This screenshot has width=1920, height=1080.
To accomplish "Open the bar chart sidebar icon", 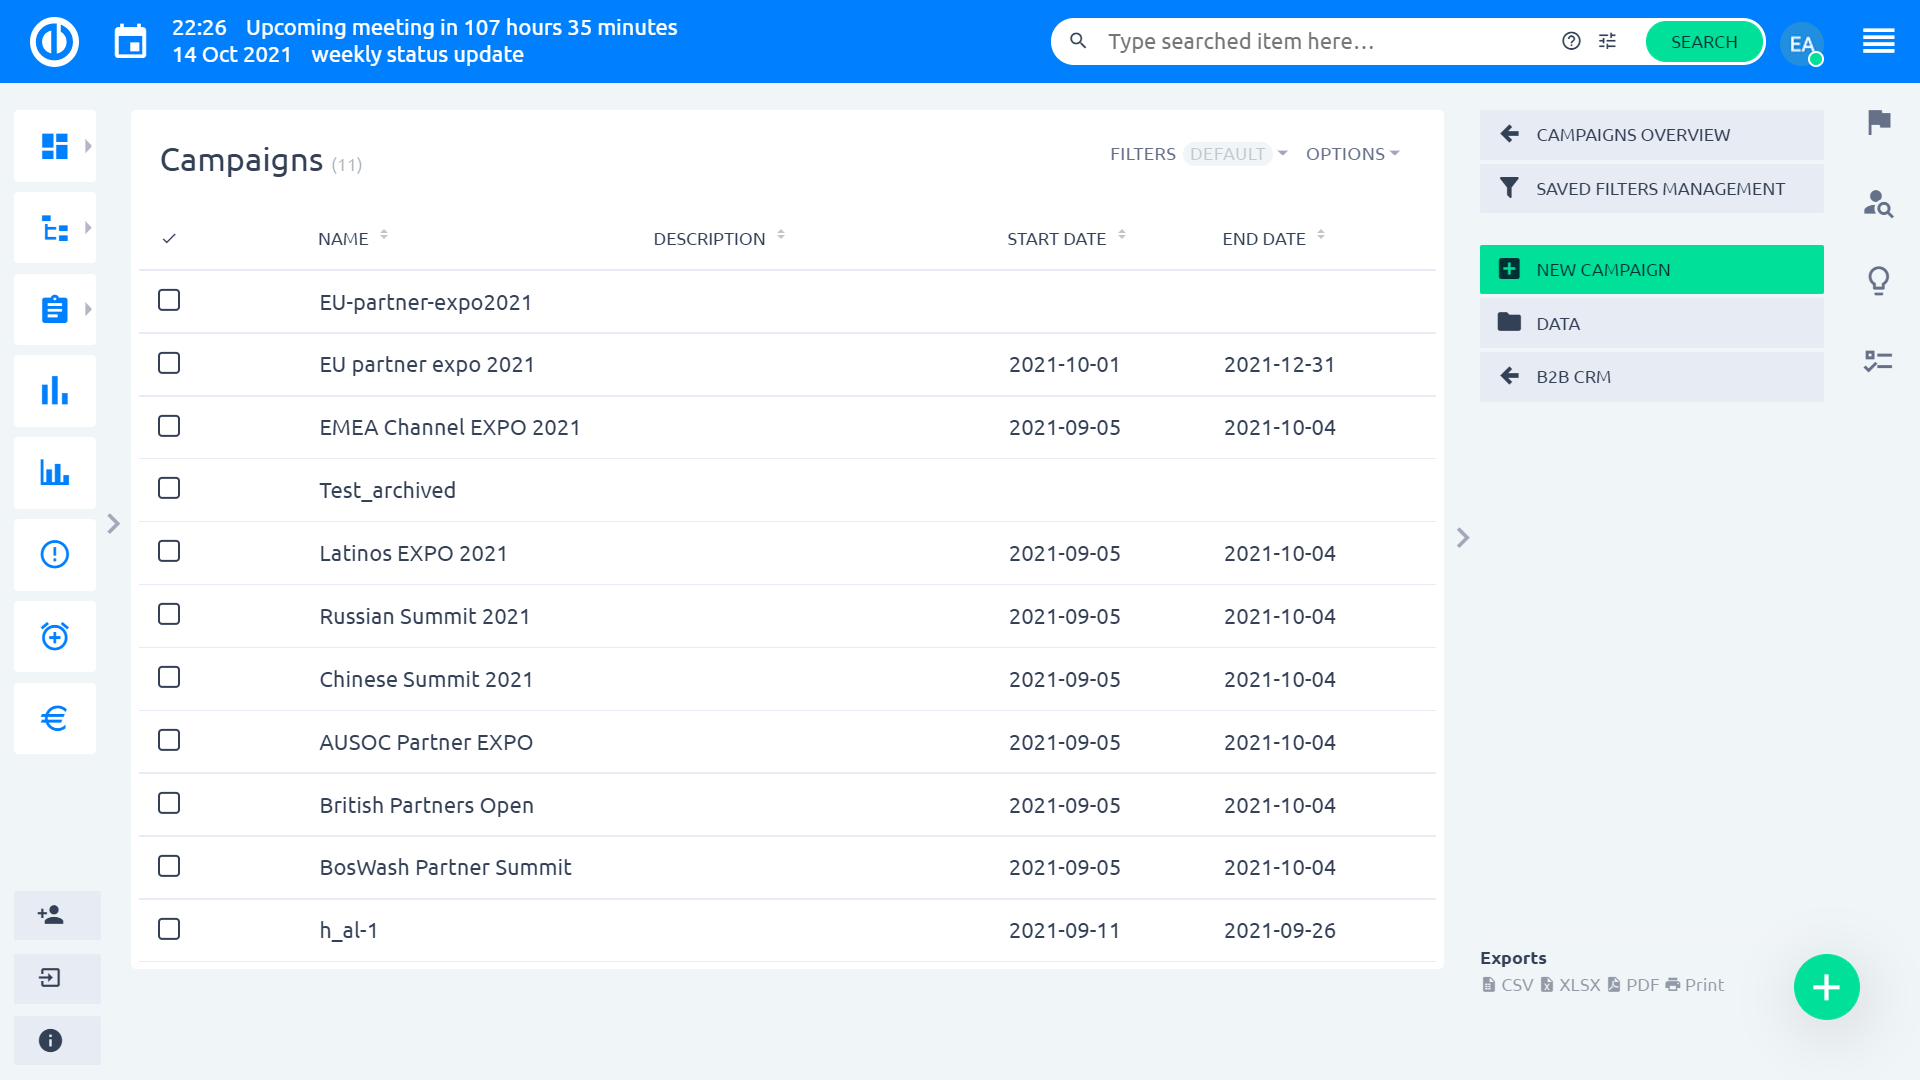I will coord(55,391).
